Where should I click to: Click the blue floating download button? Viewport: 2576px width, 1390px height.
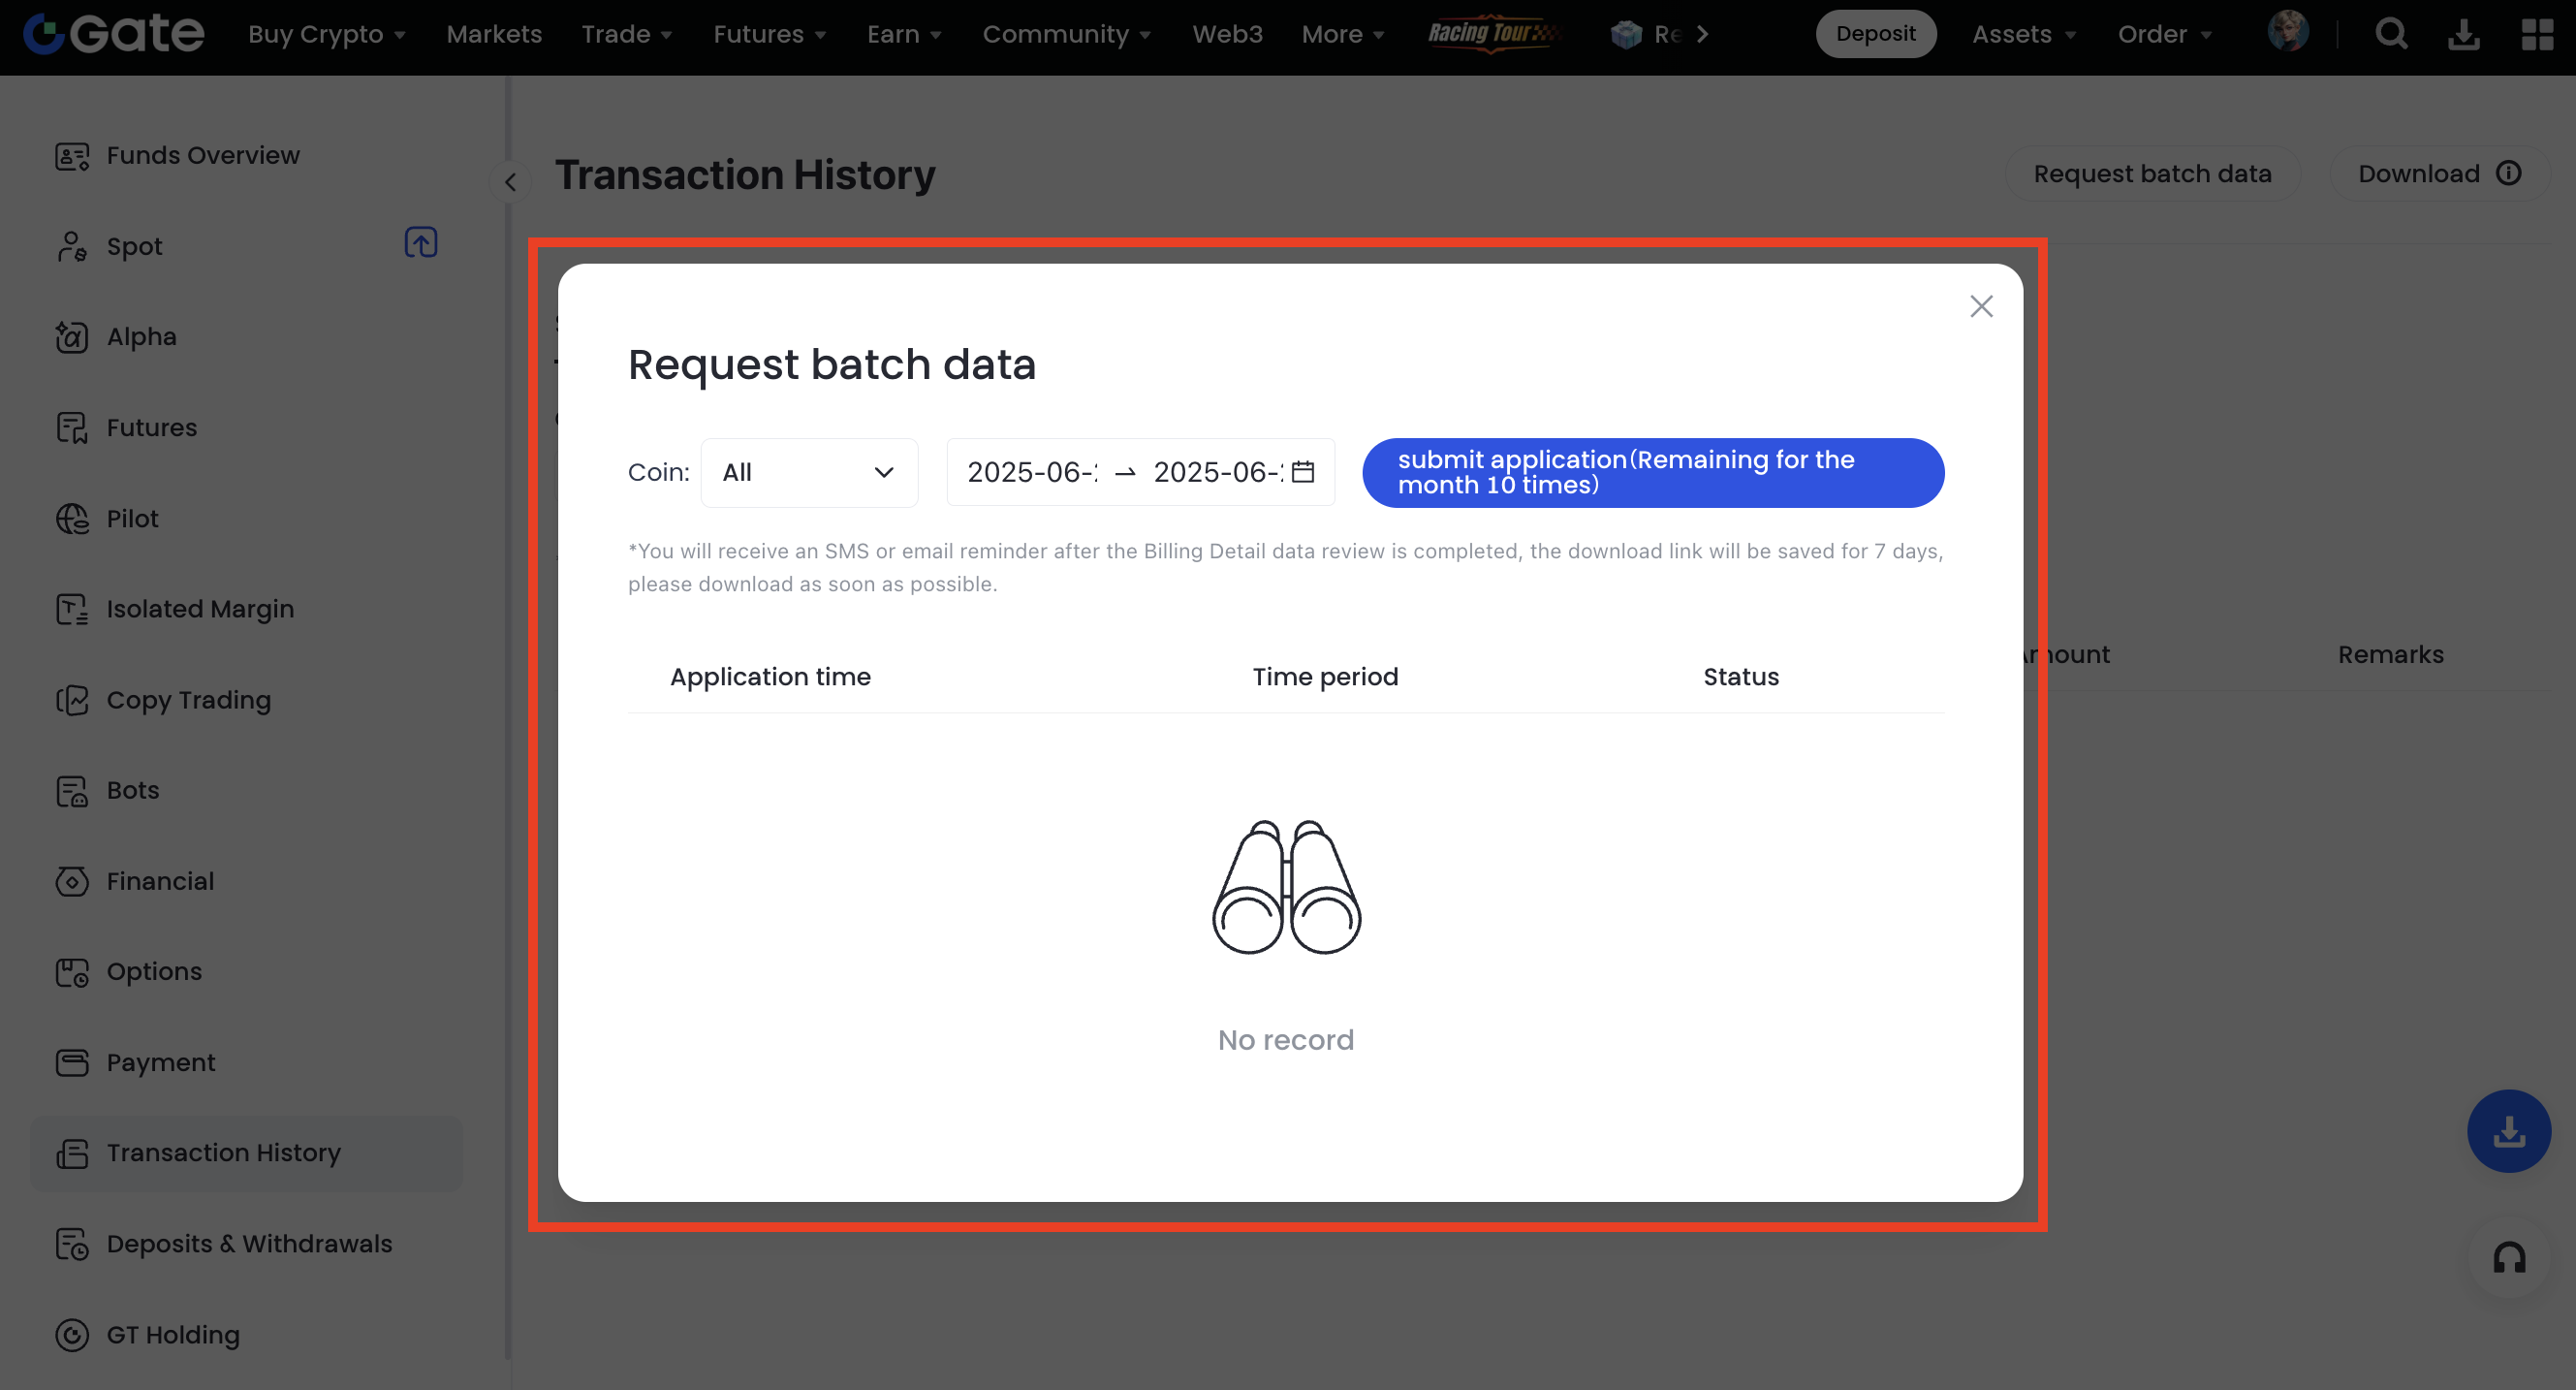[2508, 1131]
